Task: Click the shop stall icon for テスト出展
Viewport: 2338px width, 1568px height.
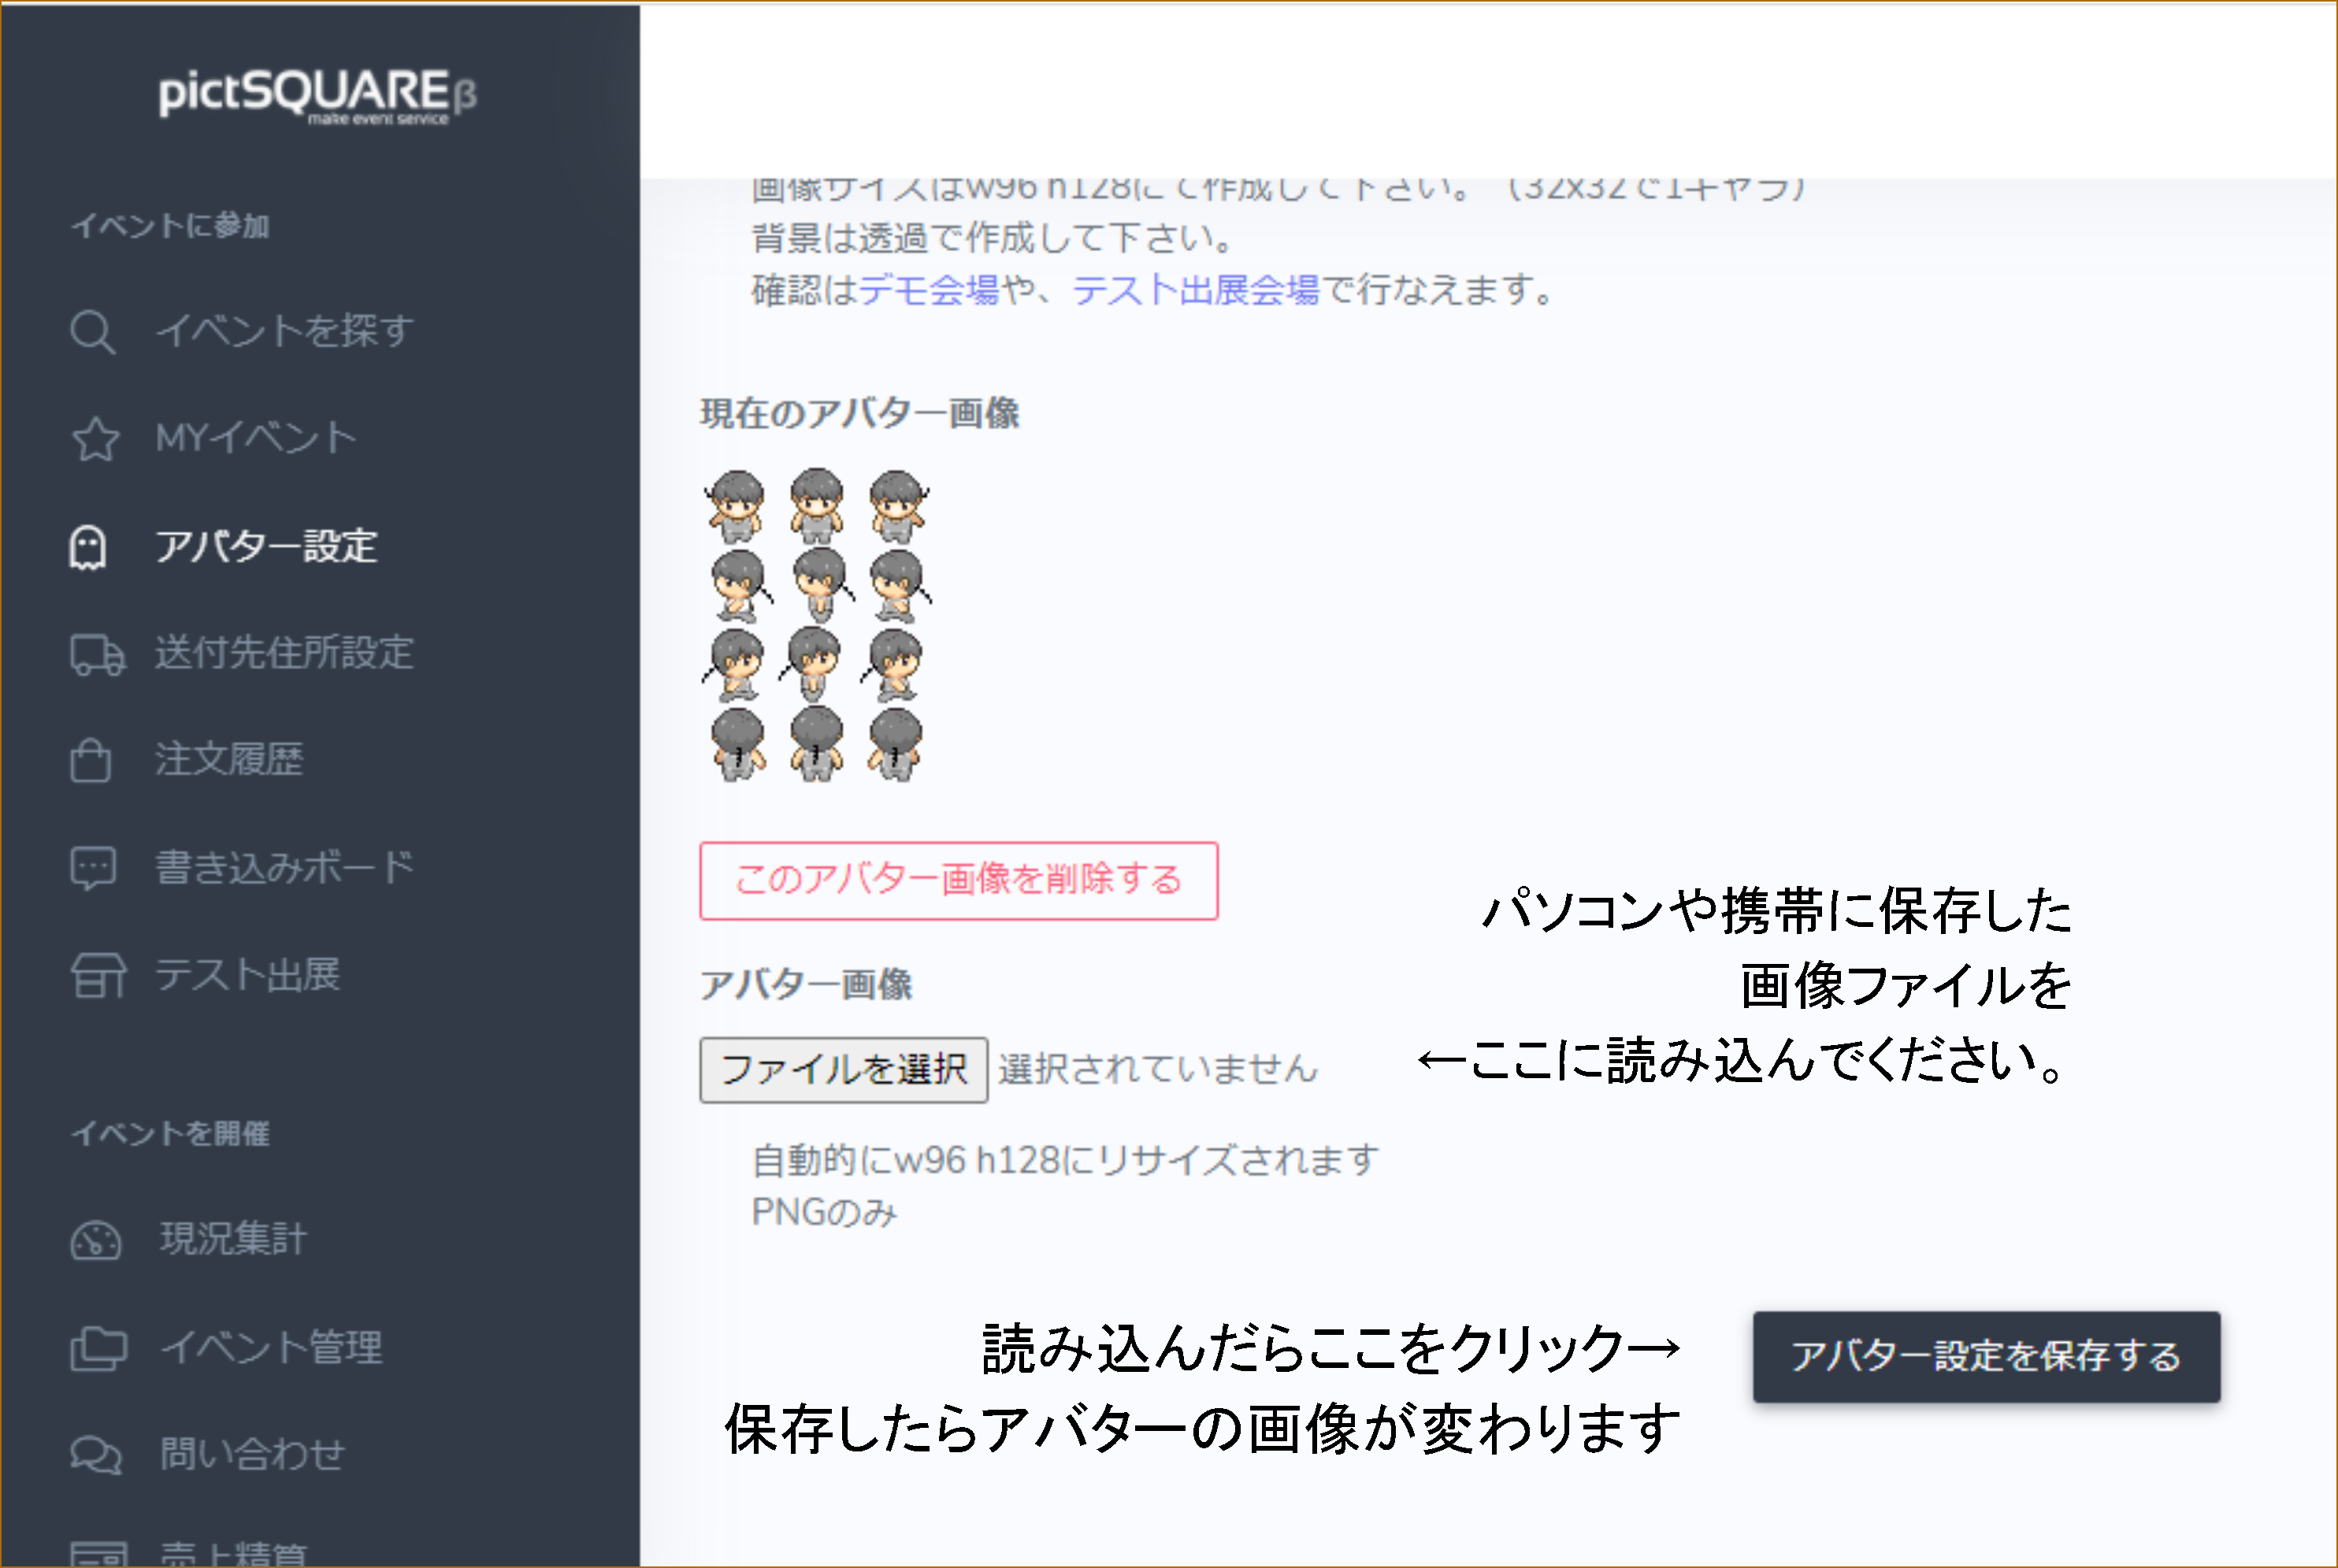Action: pyautogui.click(x=98, y=976)
